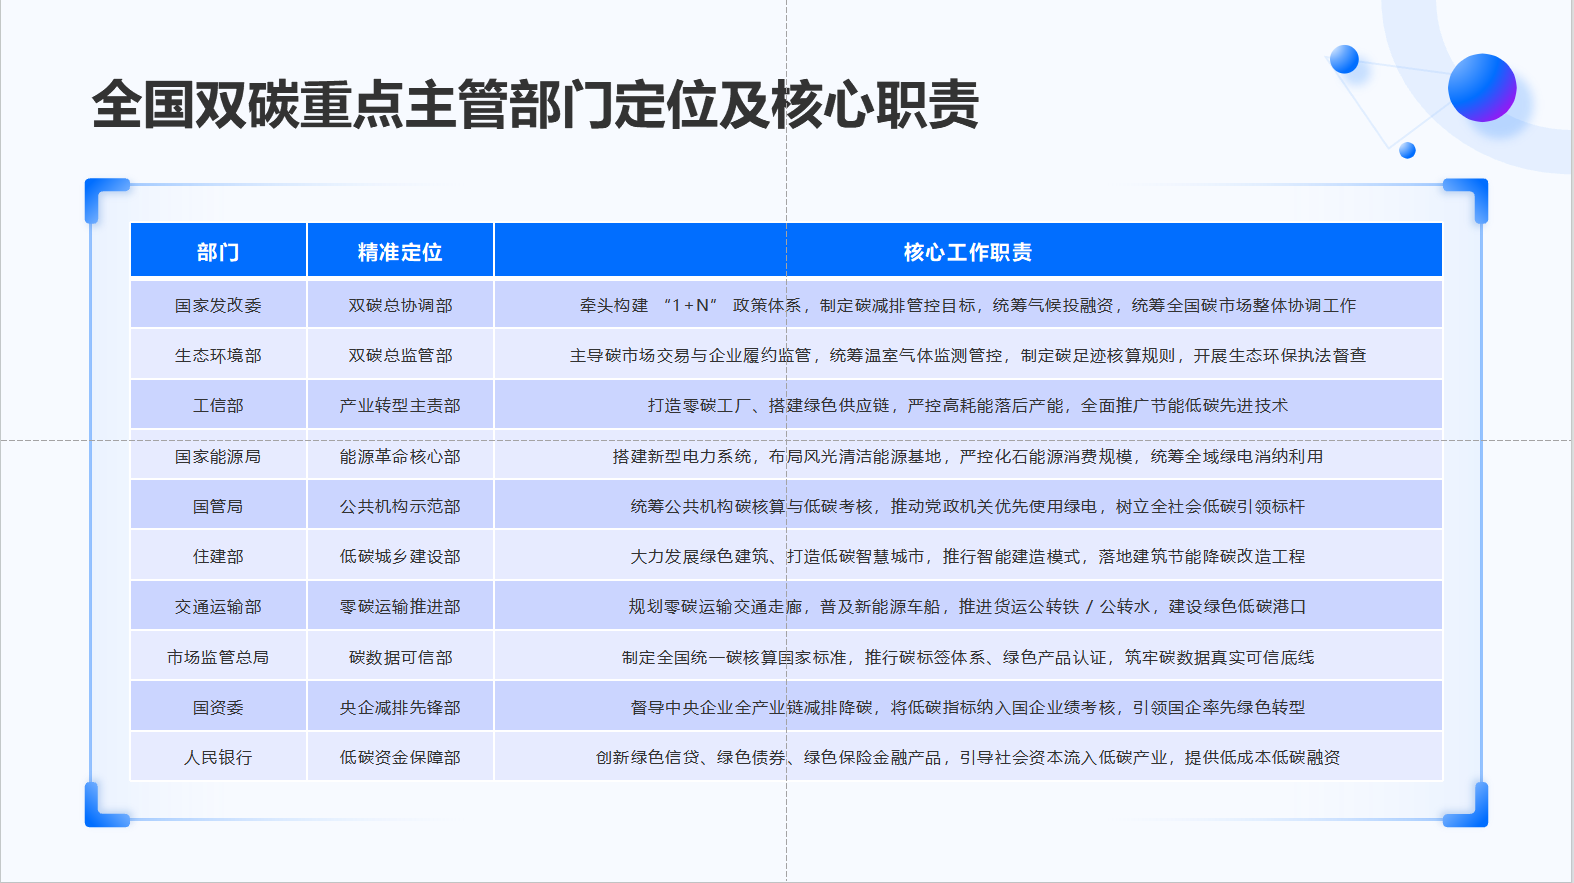Viewport: 1574px width, 883px height.
Task: Click the 部门 column header
Action: click(x=218, y=250)
